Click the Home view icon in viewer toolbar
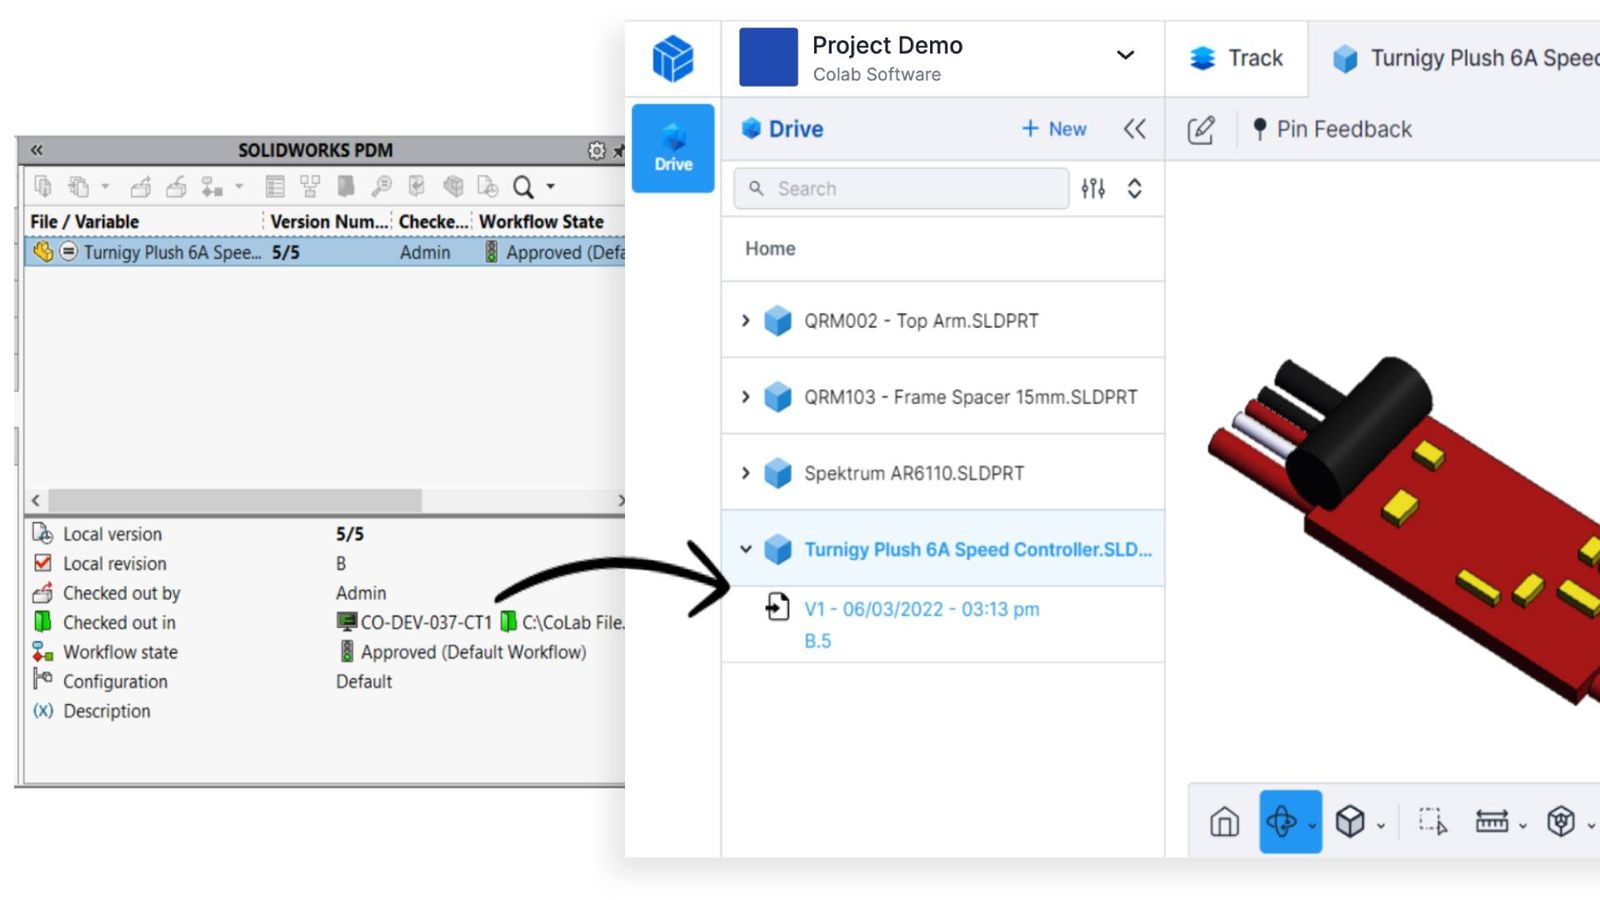The image size is (1600, 900). [x=1224, y=822]
